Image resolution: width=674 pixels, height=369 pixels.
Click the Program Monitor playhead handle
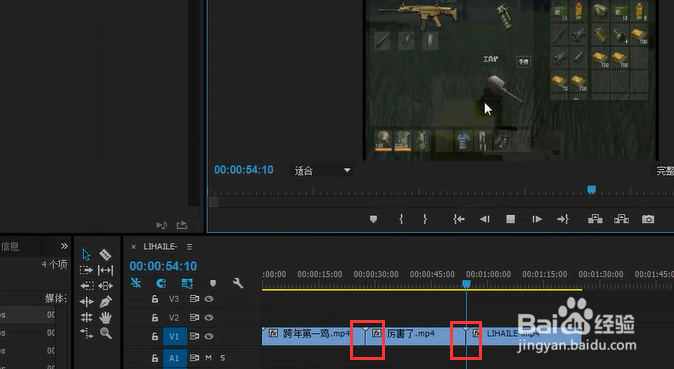point(591,190)
